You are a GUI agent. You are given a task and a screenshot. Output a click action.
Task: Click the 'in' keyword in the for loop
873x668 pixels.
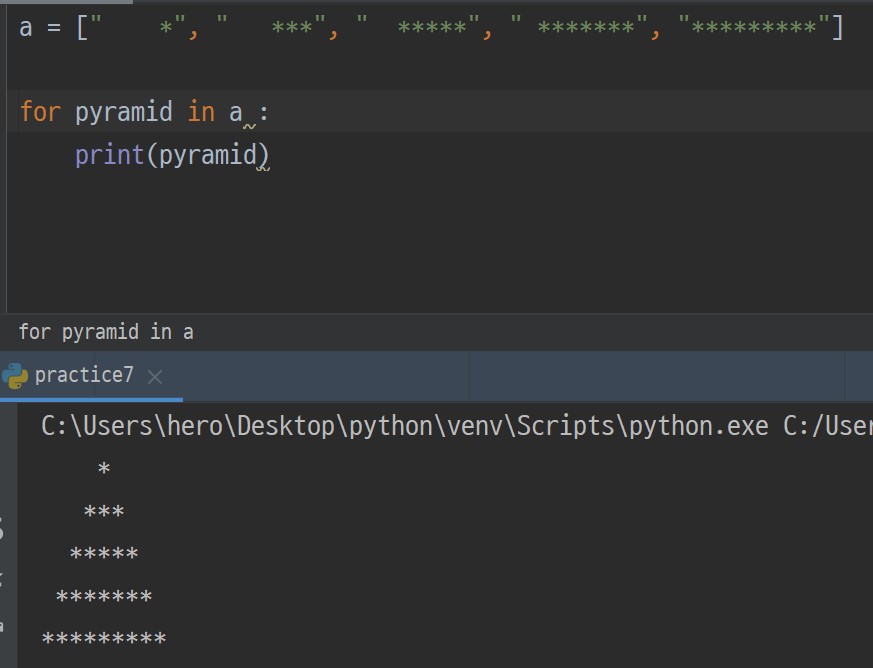(x=201, y=112)
